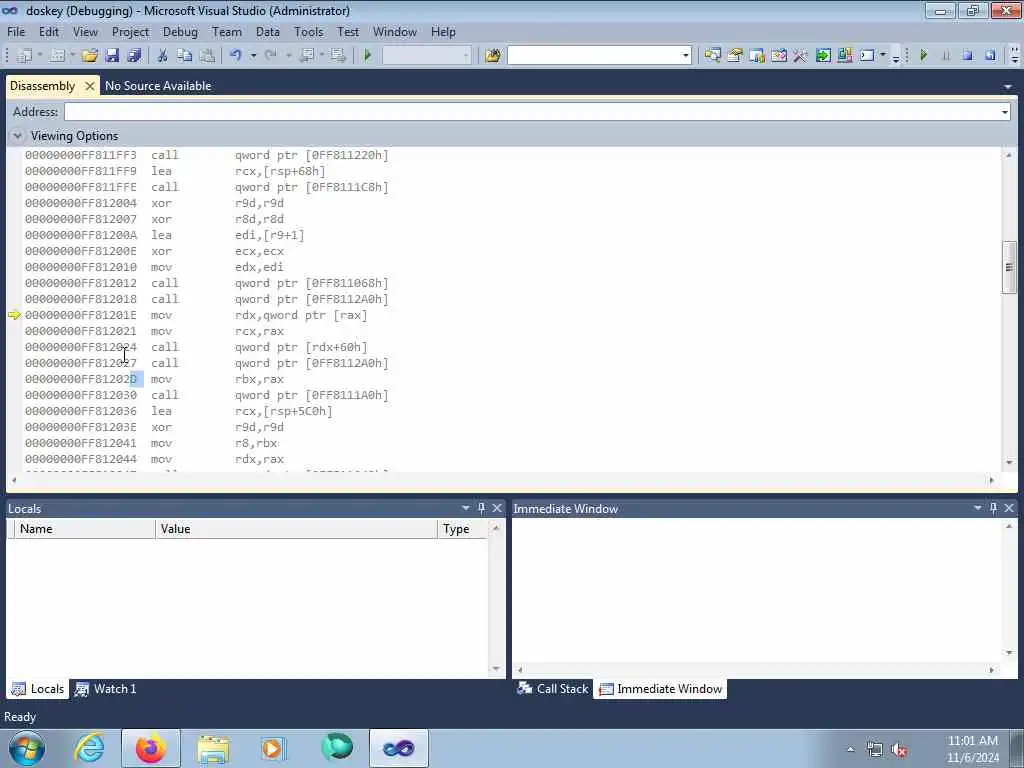Open the Command Window icon's dropdown arrow
Screen dimensions: 1024x768
[x=883, y=56]
